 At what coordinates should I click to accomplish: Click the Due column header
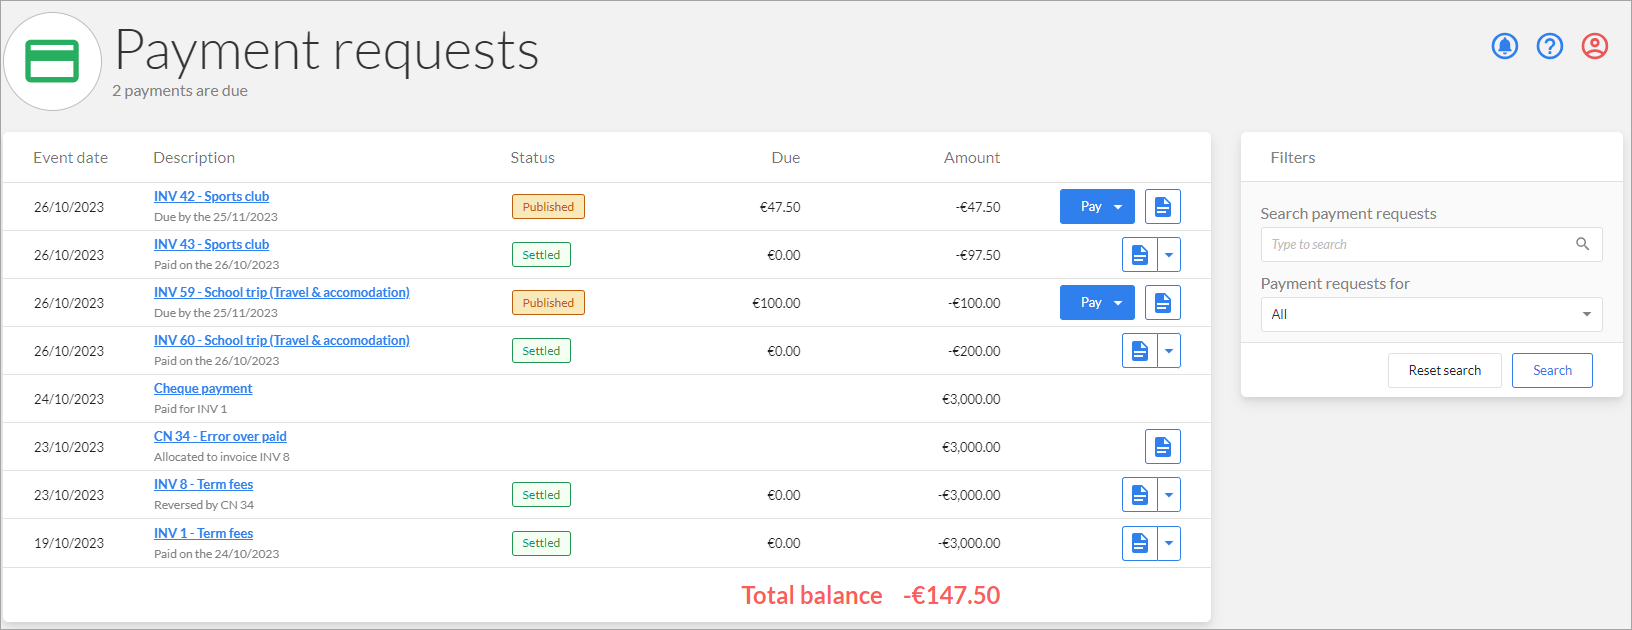click(x=786, y=158)
